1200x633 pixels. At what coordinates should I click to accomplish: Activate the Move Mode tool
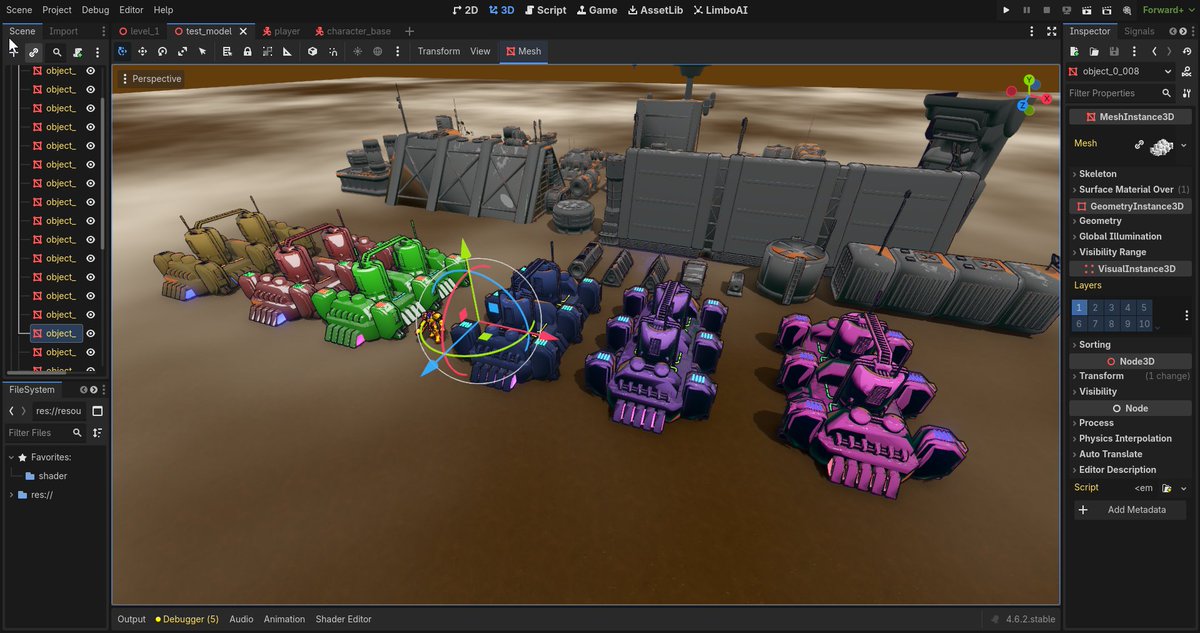tap(142, 51)
